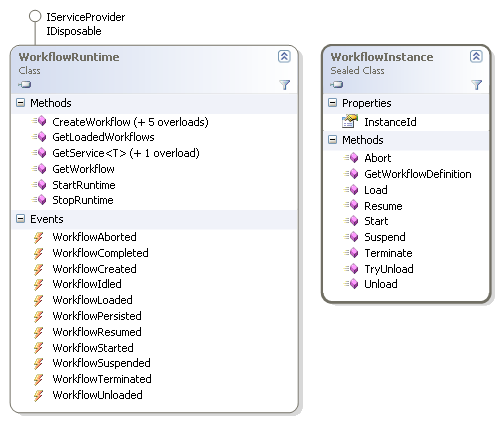Click the lightning icon beside WorkflowAborted event
Viewport: 499px width, 421px height.
coord(38,237)
